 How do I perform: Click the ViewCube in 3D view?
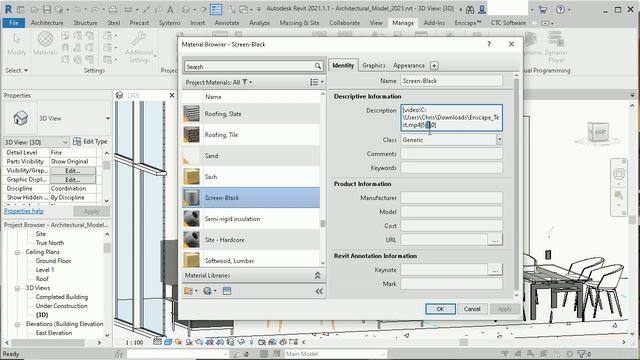click(x=598, y=133)
